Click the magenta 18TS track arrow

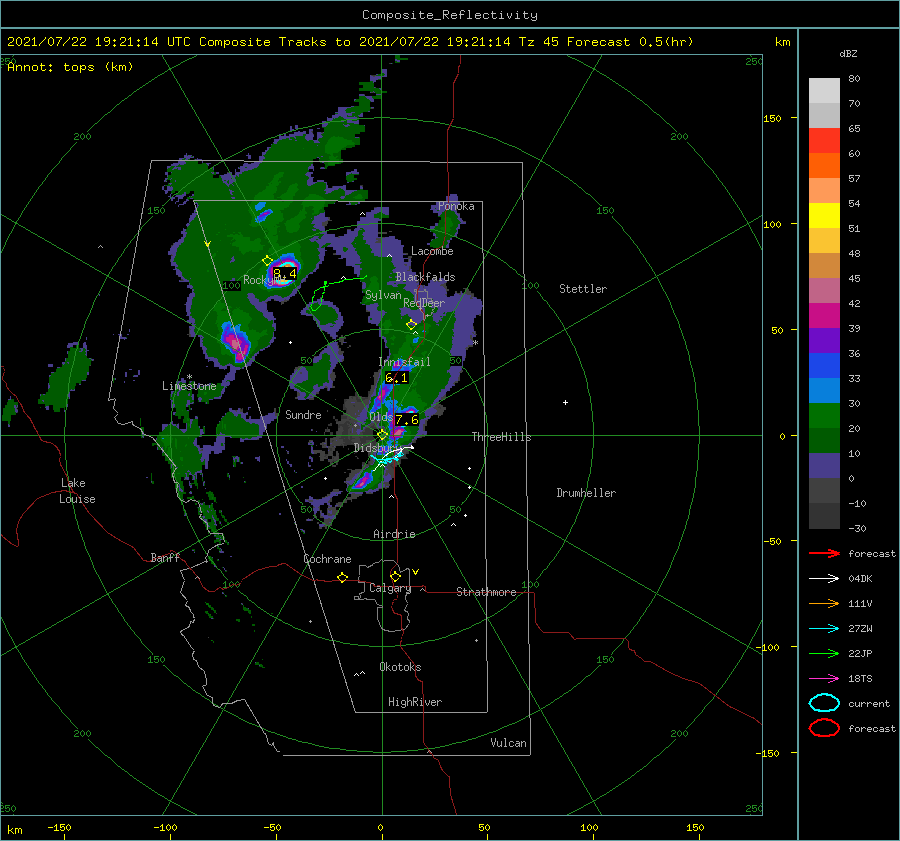(x=824, y=679)
